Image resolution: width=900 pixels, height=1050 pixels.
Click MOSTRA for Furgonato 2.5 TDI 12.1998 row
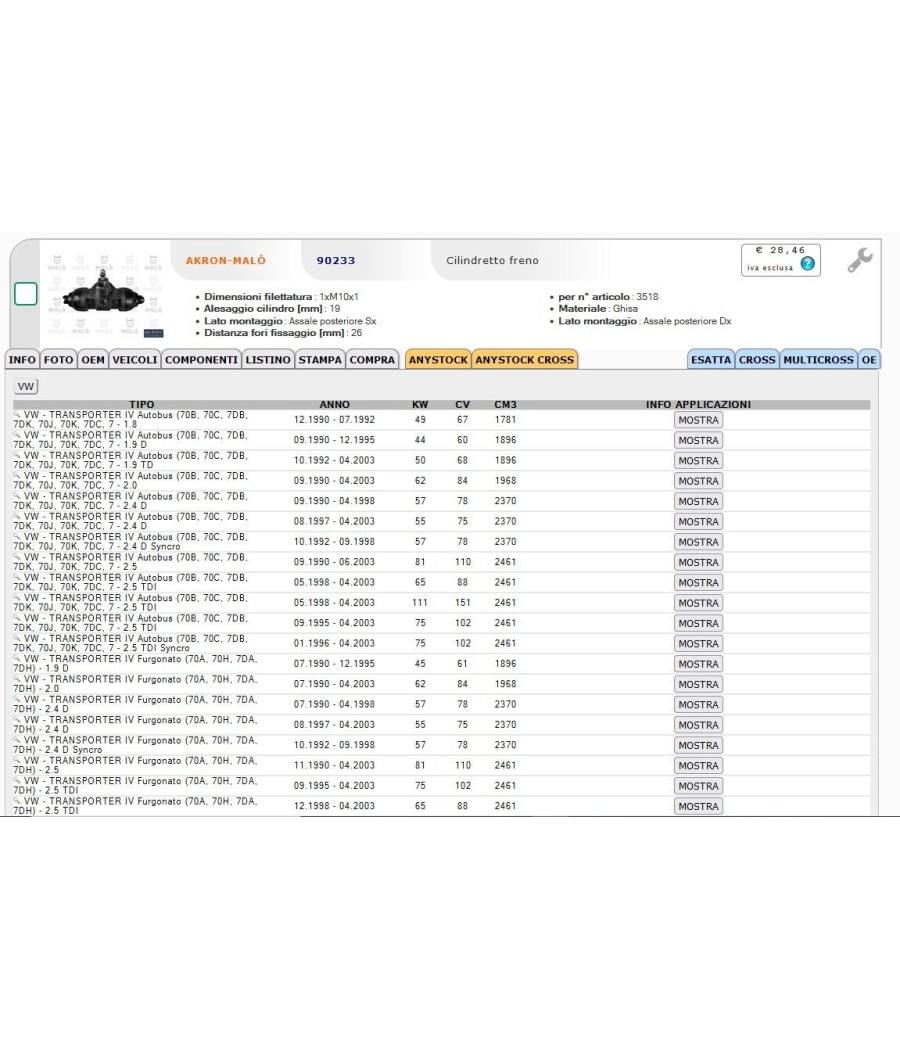[x=698, y=806]
